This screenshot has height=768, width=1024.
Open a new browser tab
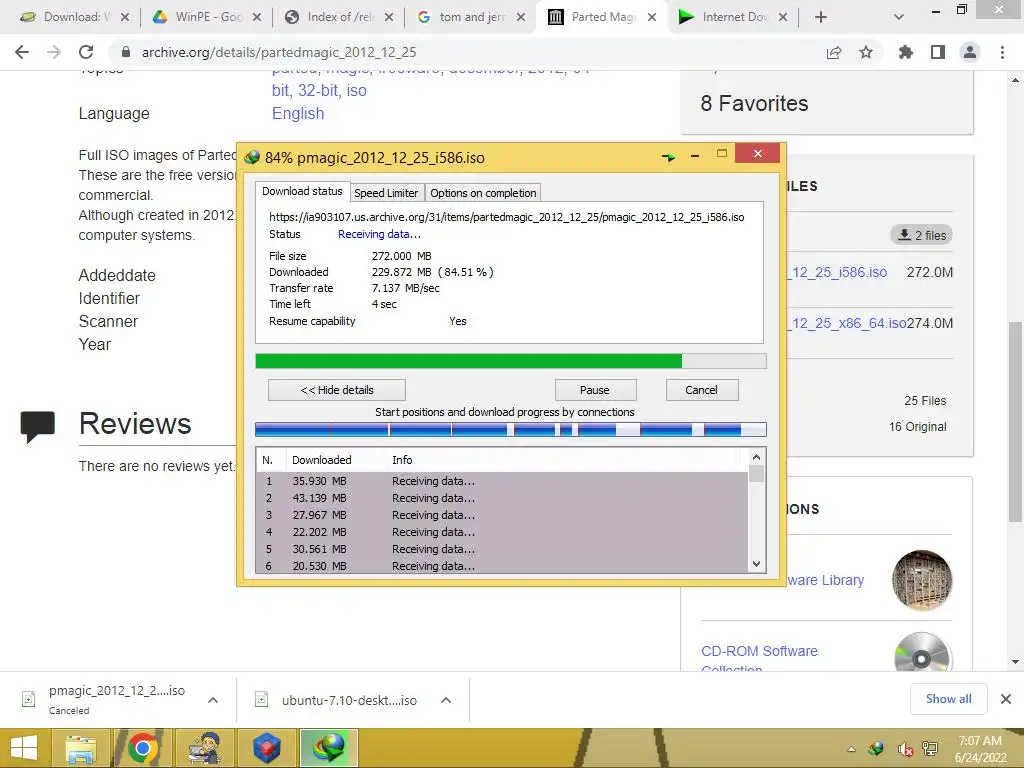click(x=821, y=17)
